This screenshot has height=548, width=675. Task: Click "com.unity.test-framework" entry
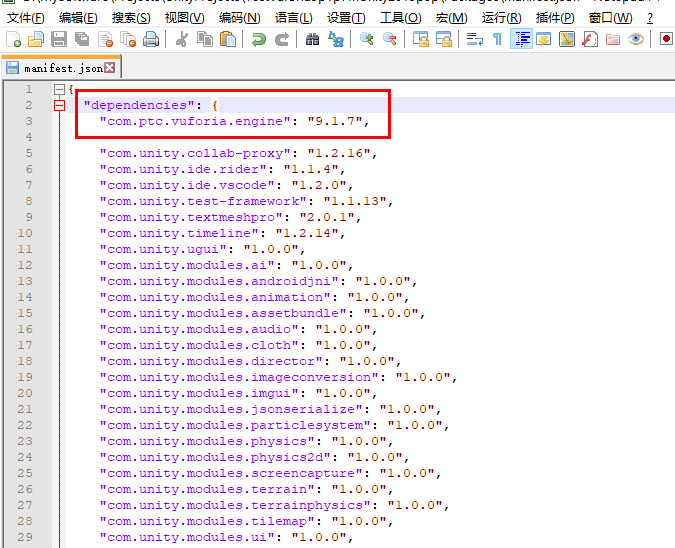pyautogui.click(x=203, y=201)
